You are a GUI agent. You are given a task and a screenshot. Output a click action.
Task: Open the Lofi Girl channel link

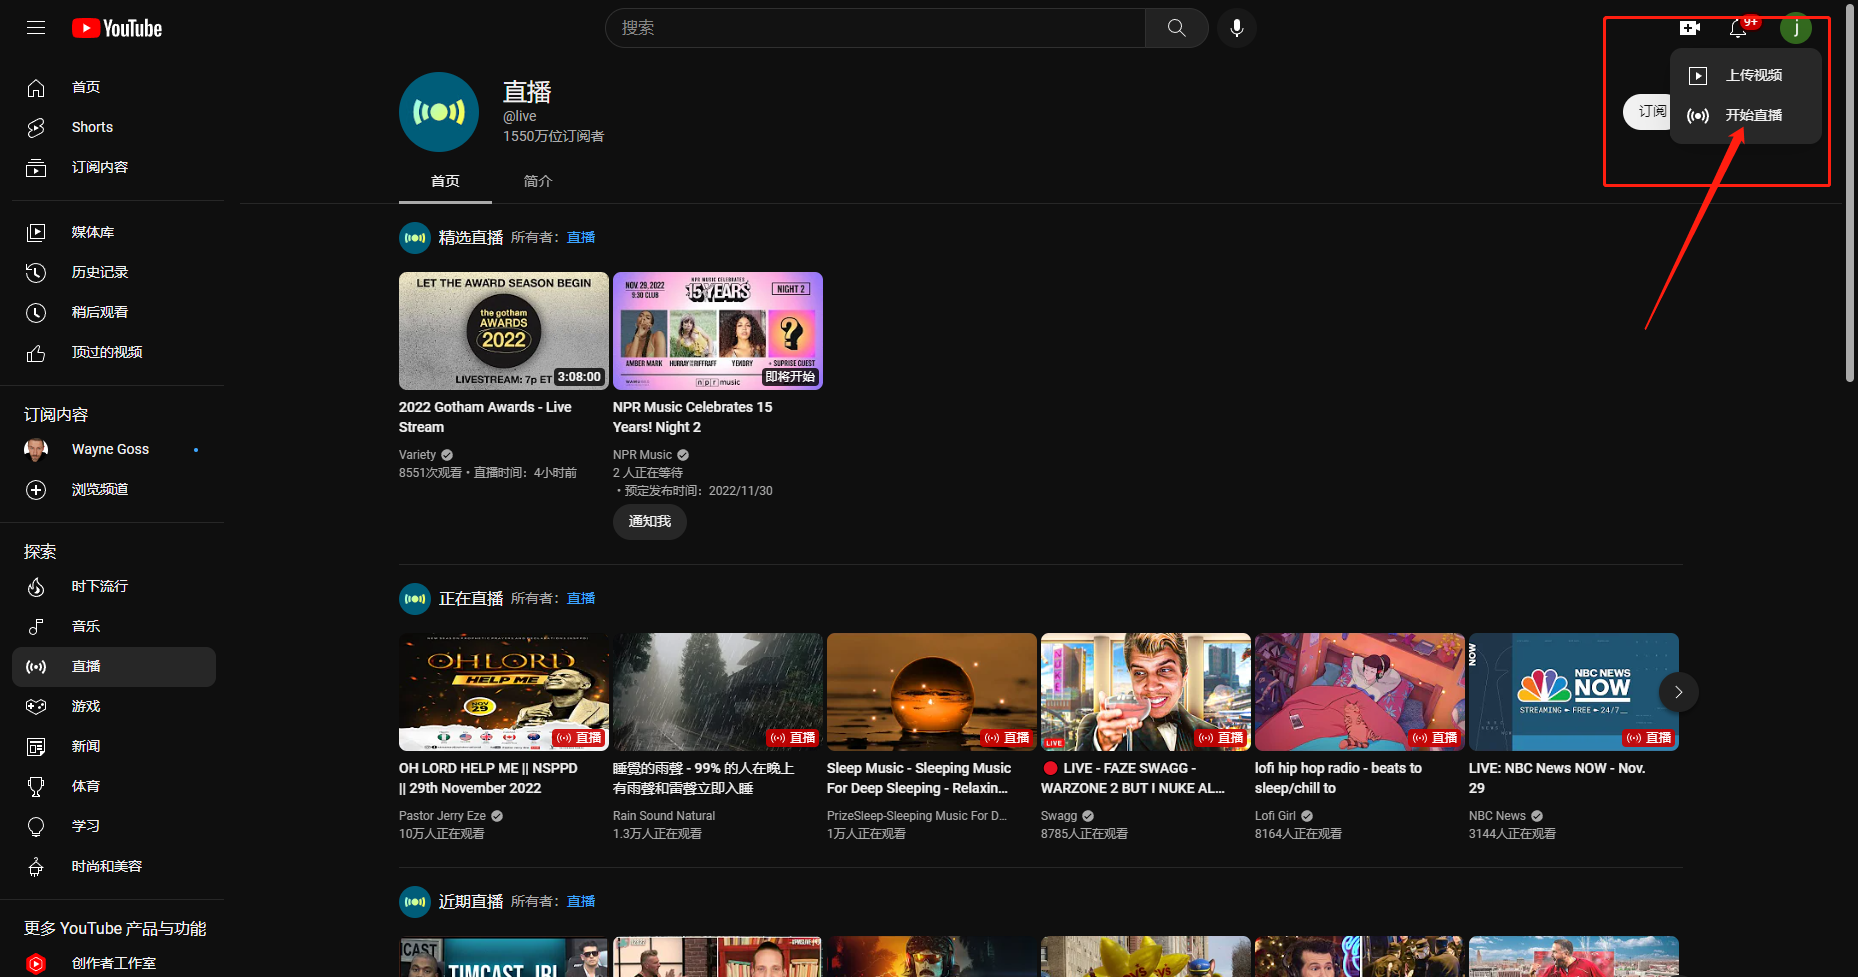click(1275, 816)
